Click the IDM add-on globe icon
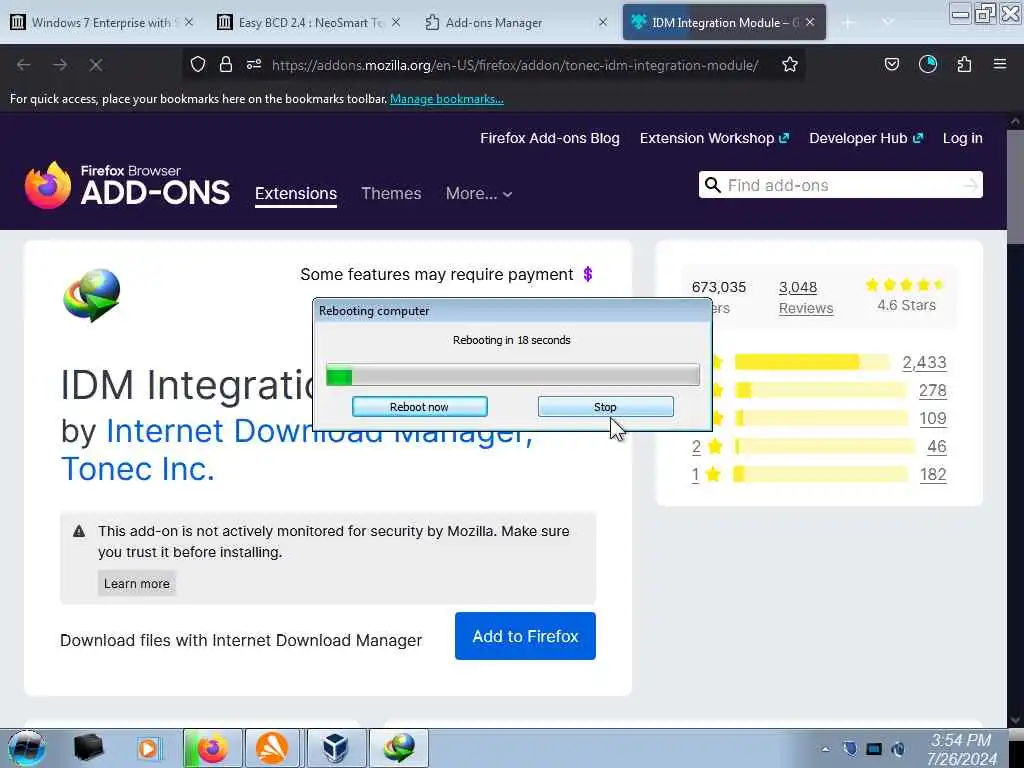Image resolution: width=1024 pixels, height=768 pixels. 92,295
